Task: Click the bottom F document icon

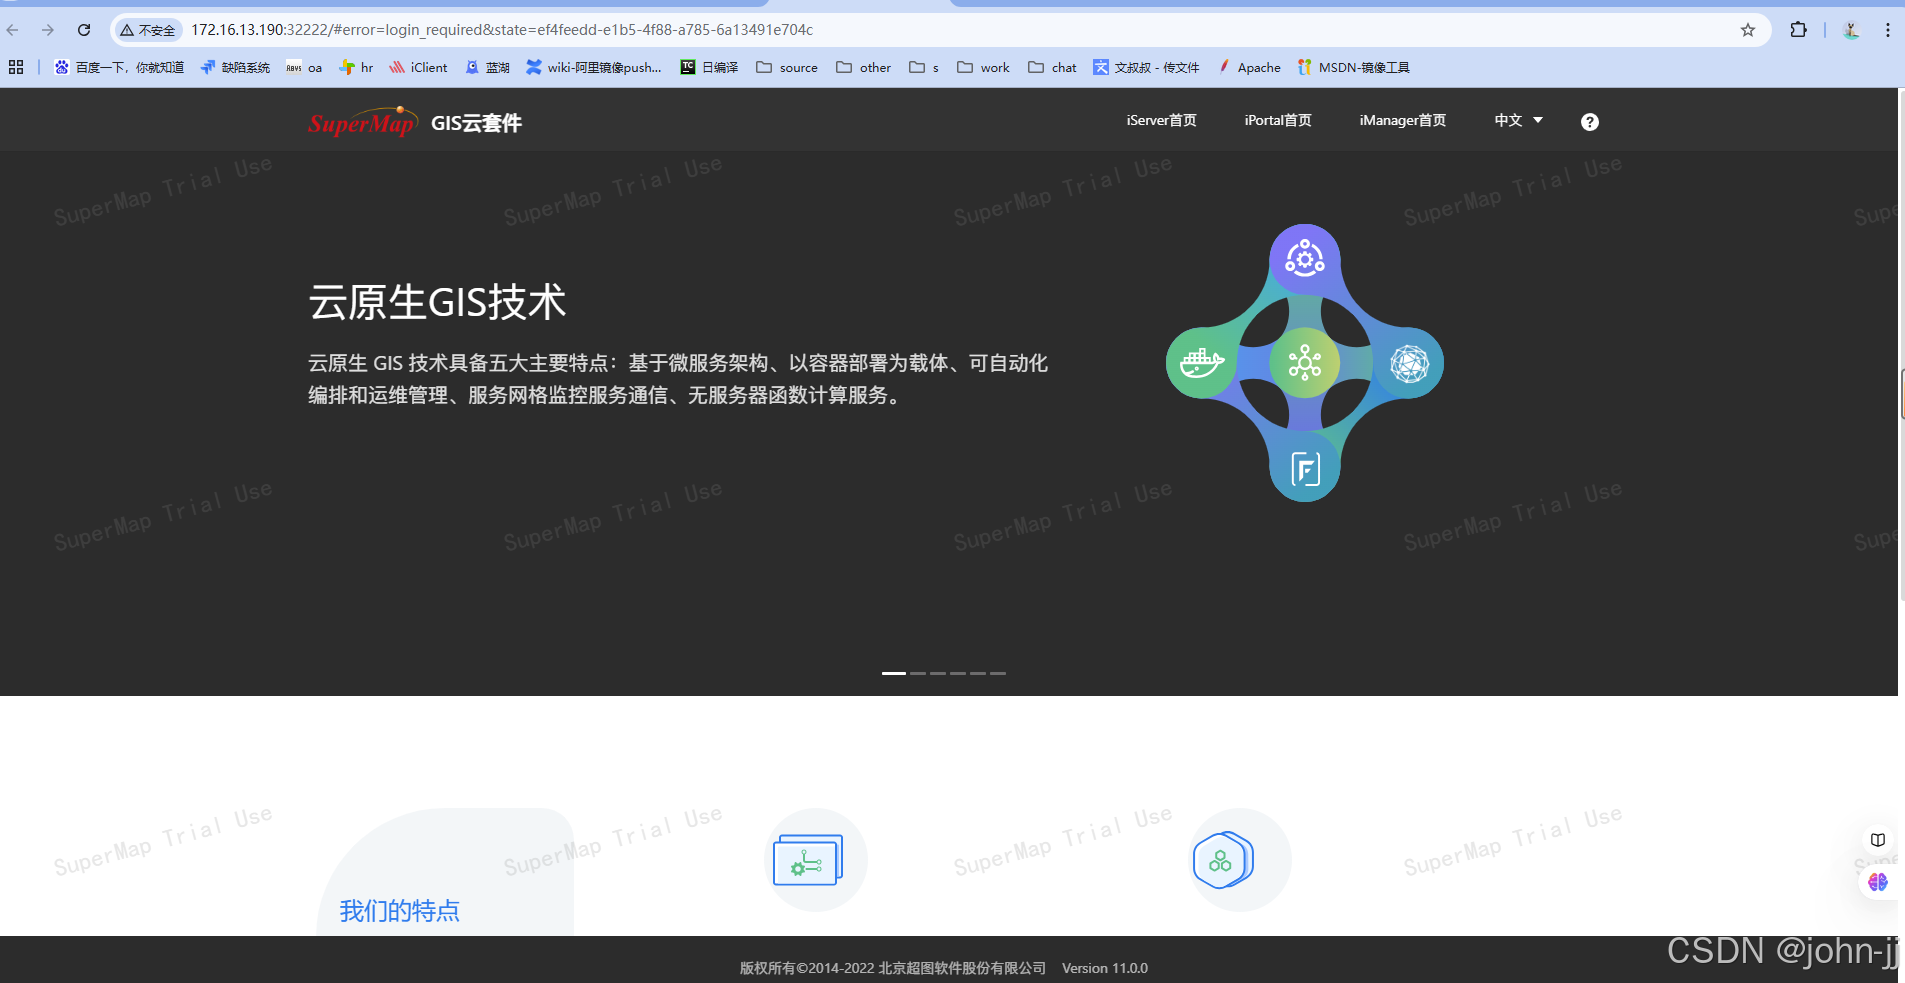Action: (1304, 467)
